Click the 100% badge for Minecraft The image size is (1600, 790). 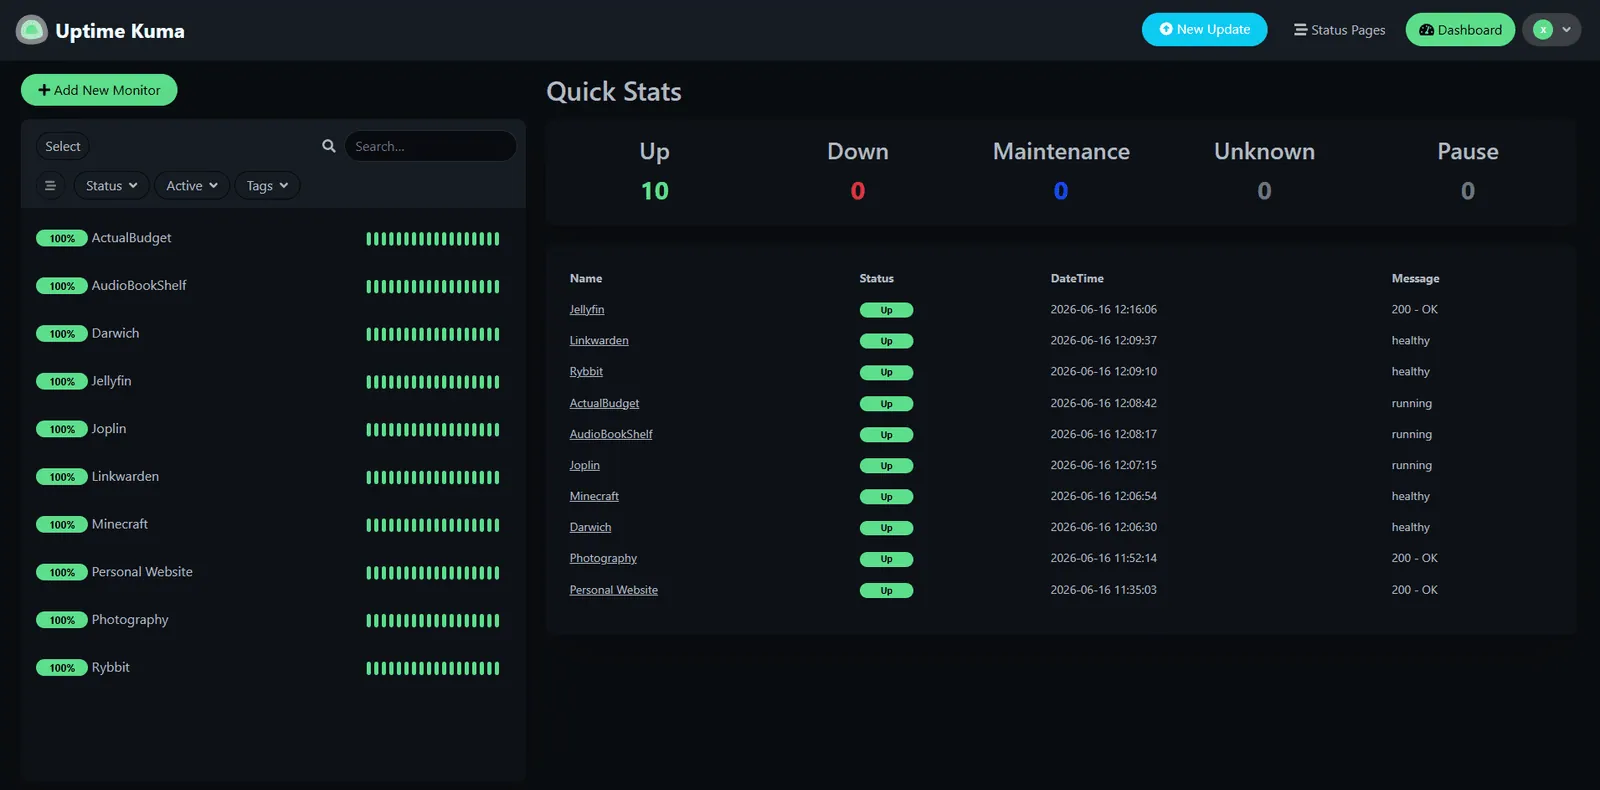click(62, 525)
